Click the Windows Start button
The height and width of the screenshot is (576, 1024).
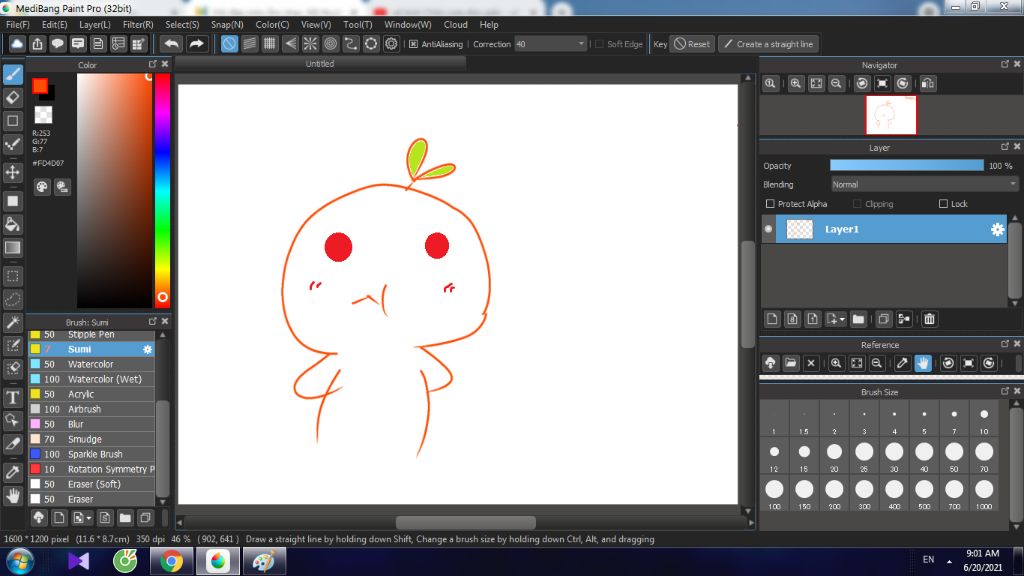(19, 561)
